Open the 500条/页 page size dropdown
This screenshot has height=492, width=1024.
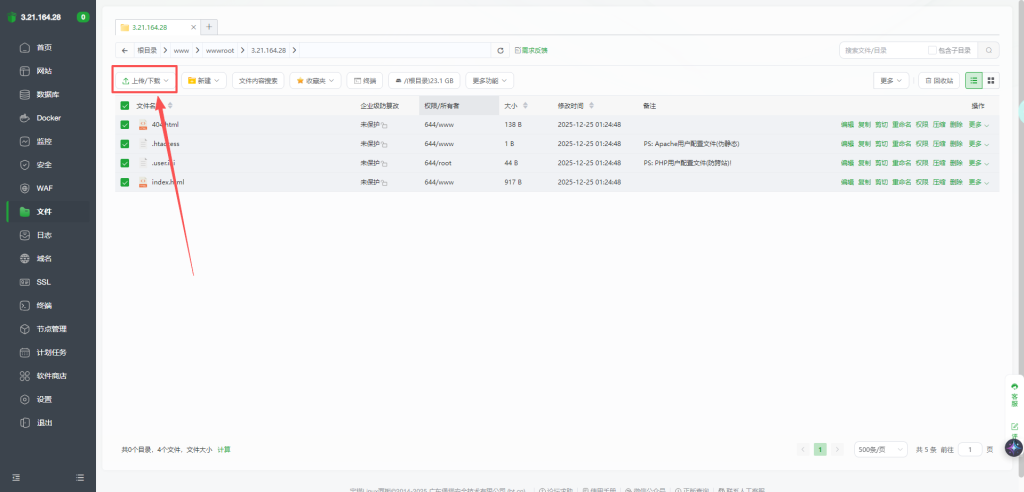click(881, 450)
